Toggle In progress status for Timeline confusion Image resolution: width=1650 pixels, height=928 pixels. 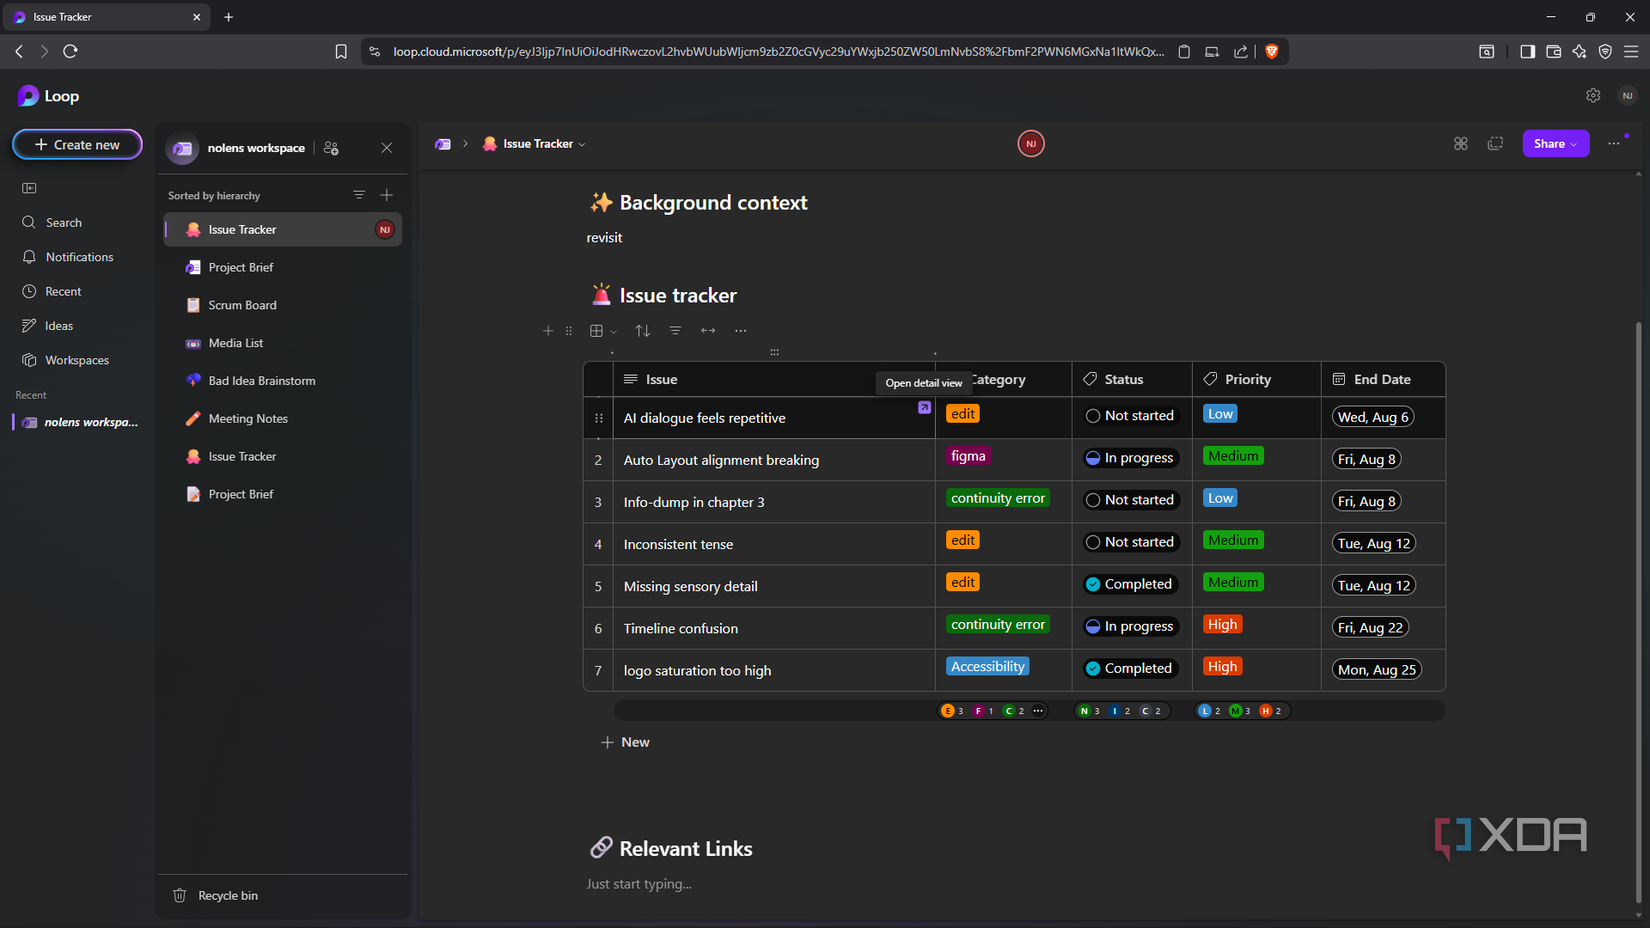(x=1093, y=626)
